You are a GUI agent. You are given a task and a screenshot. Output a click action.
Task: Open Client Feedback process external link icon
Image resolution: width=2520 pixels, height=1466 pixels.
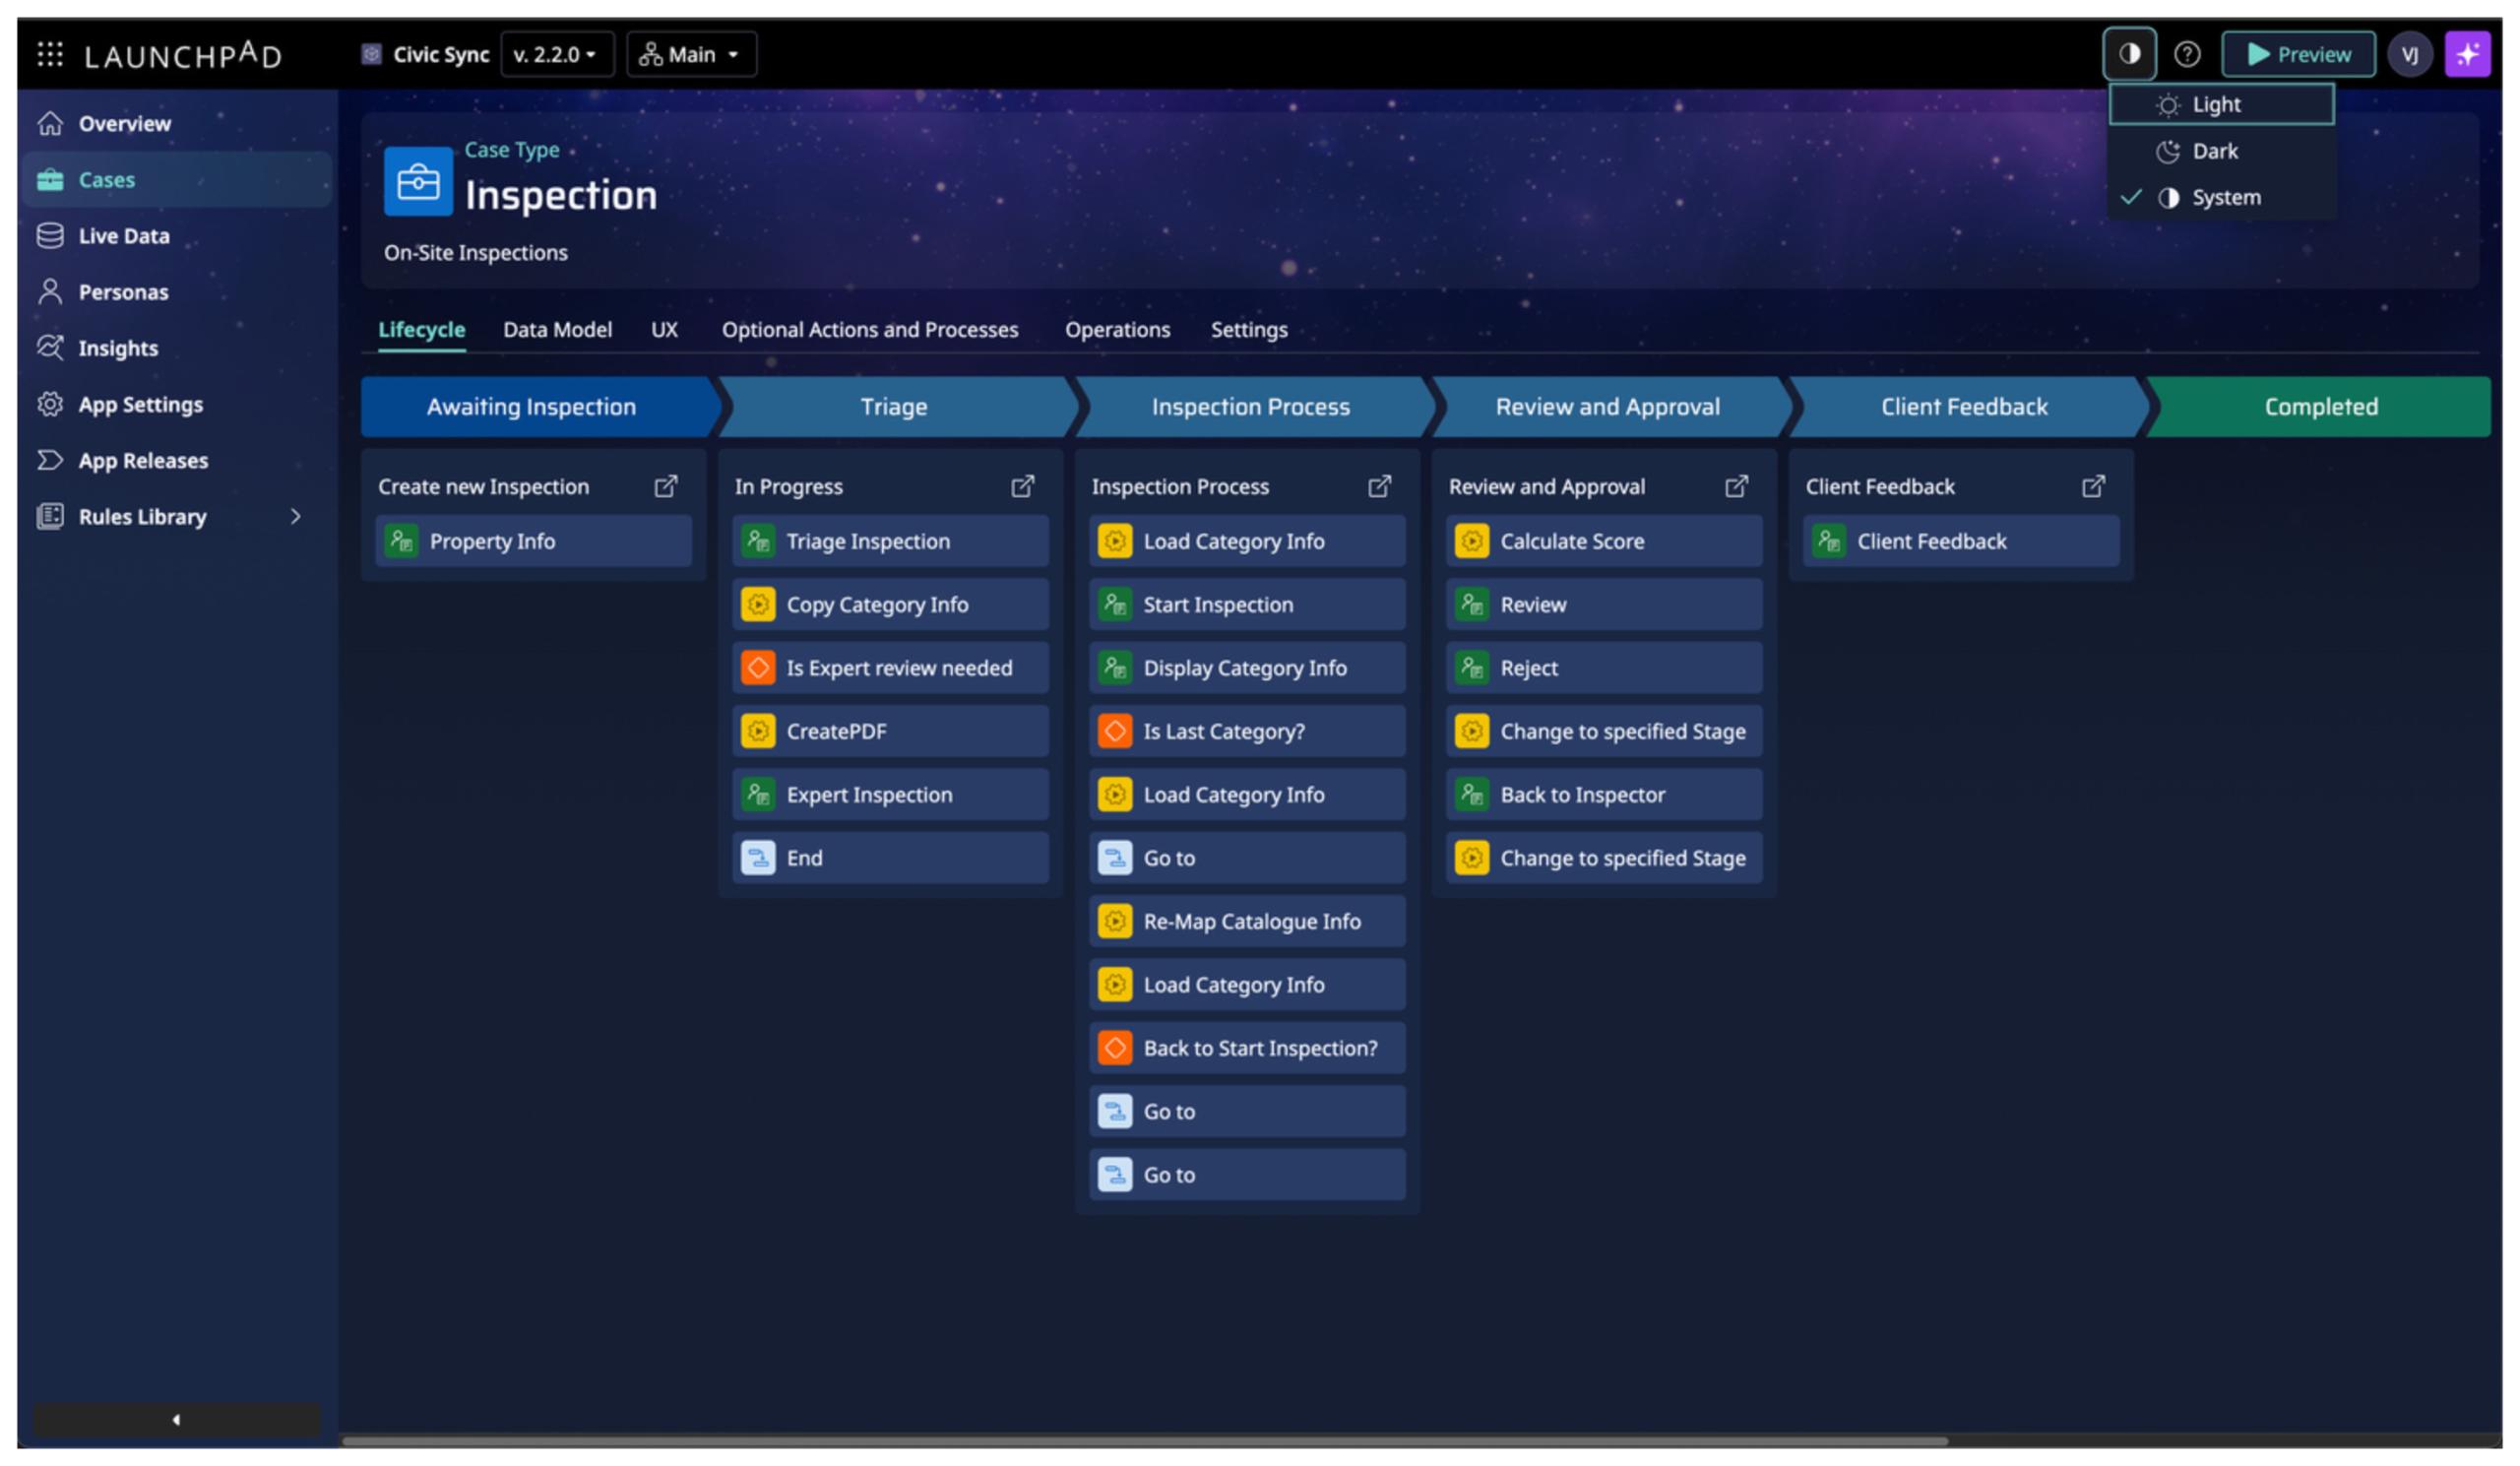[x=2092, y=486]
